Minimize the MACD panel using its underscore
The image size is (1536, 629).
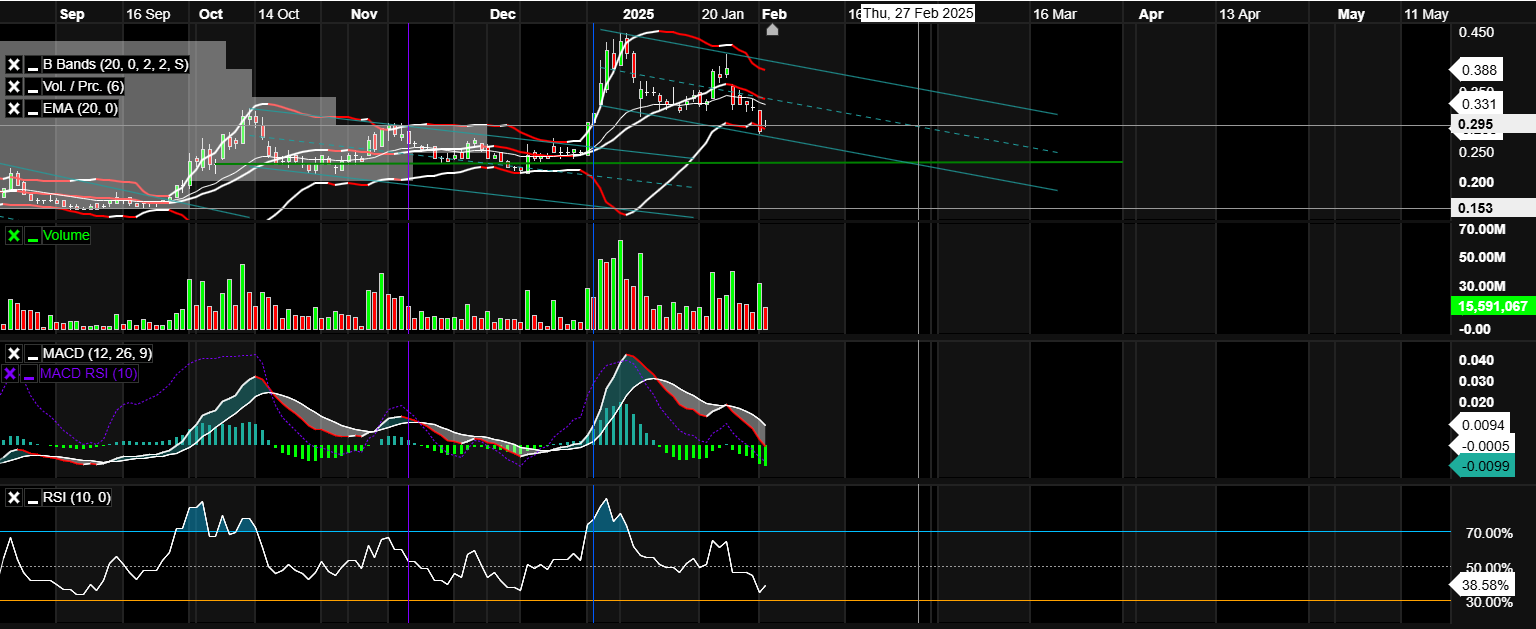pyautogui.click(x=33, y=354)
